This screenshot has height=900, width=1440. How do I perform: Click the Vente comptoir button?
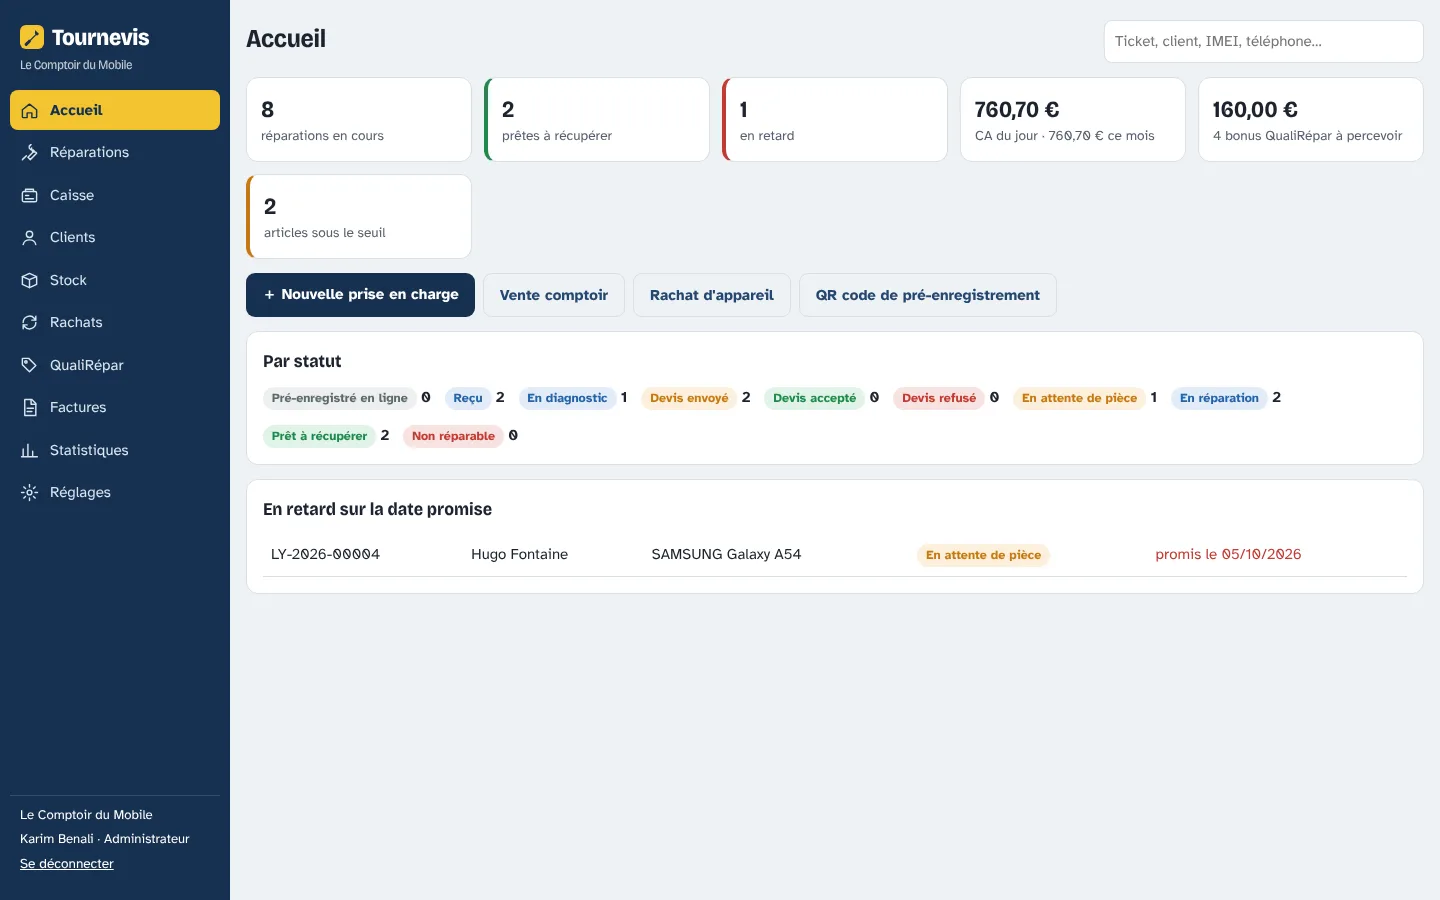point(554,295)
